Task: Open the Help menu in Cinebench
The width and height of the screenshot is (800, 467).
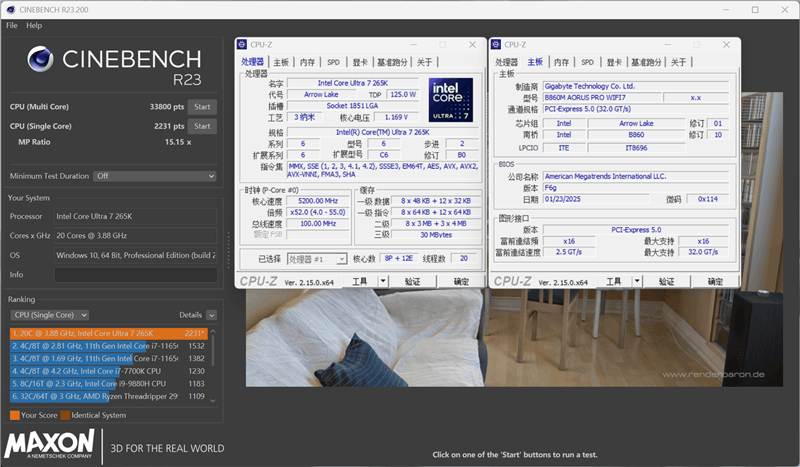Action: coord(34,25)
